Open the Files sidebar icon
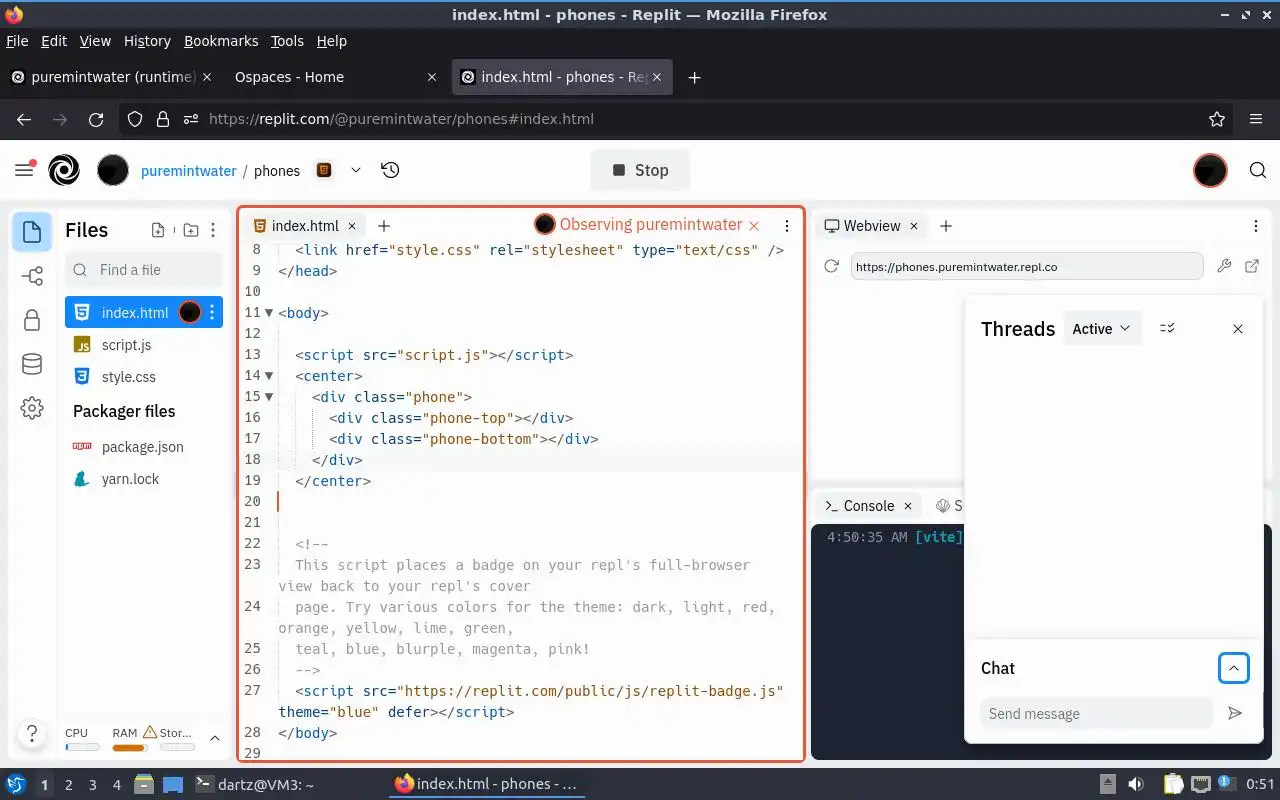Viewport: 1280px width, 800px height. point(32,232)
